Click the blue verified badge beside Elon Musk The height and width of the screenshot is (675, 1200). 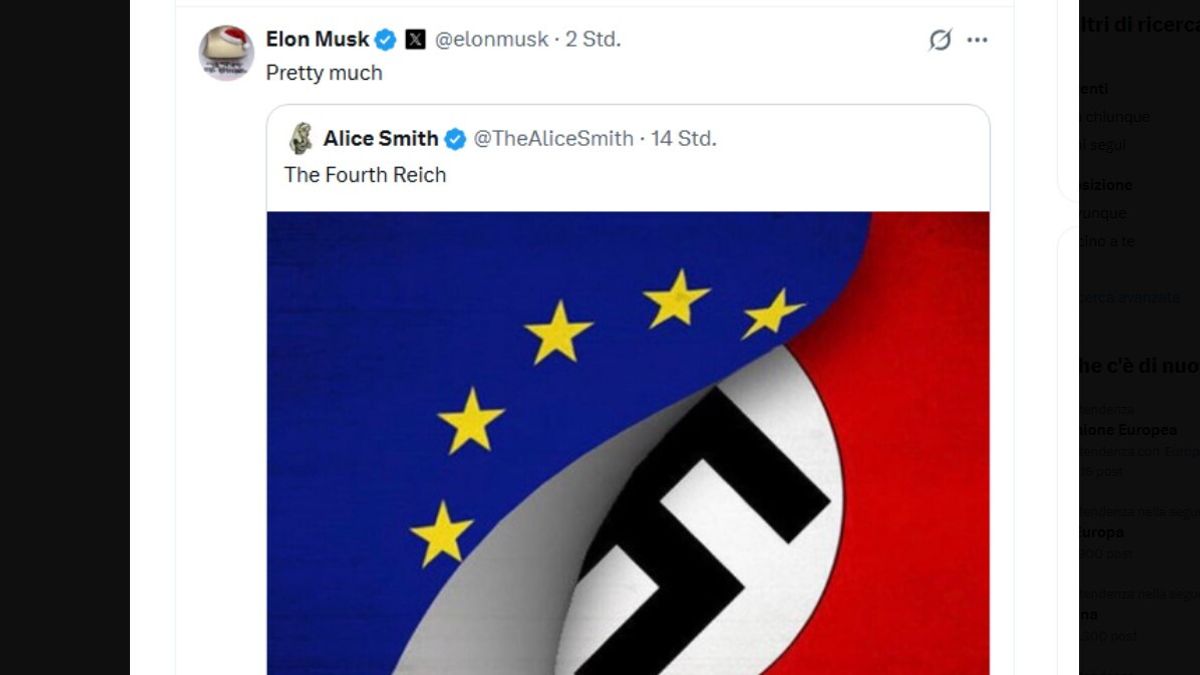tap(386, 40)
